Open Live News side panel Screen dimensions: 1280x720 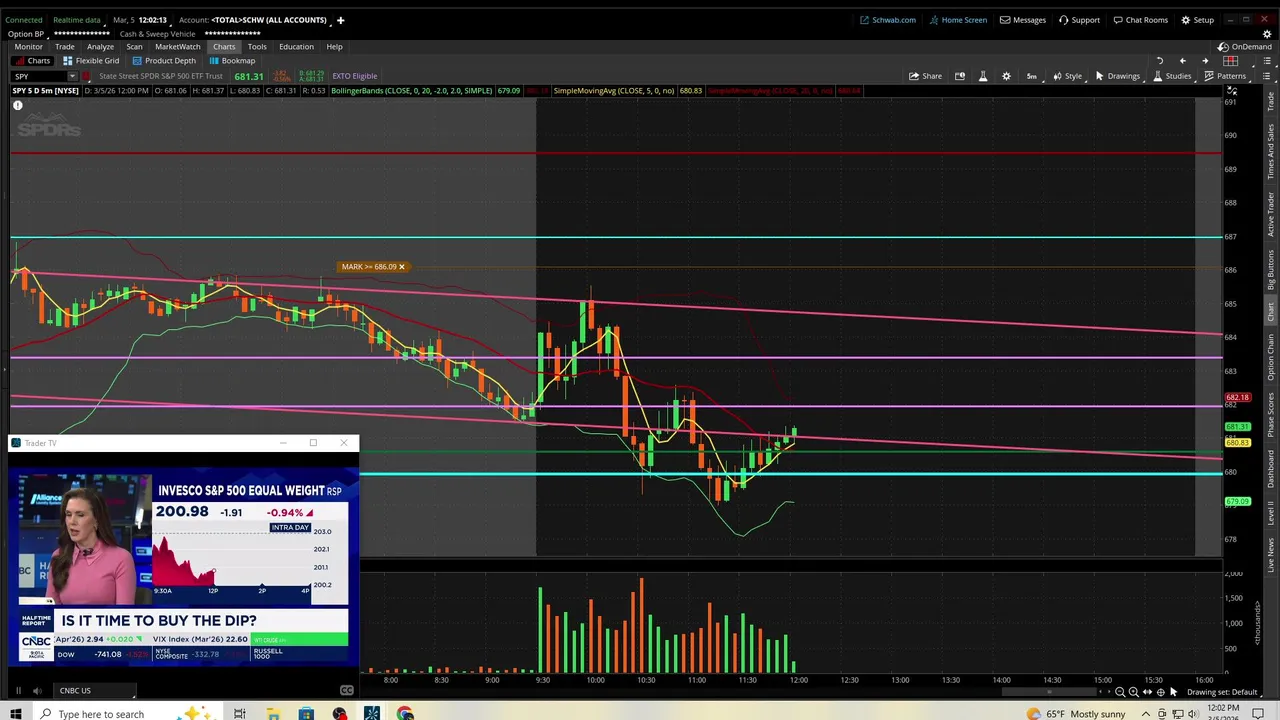[1271, 556]
